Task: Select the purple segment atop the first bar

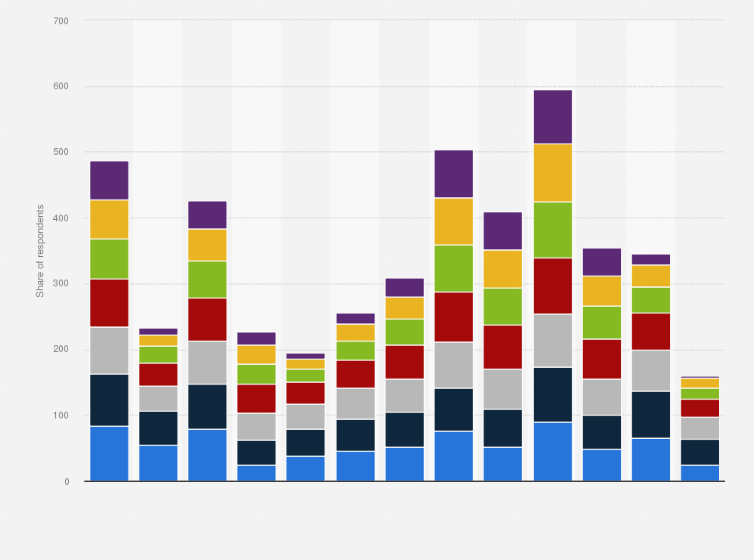Action: (109, 180)
